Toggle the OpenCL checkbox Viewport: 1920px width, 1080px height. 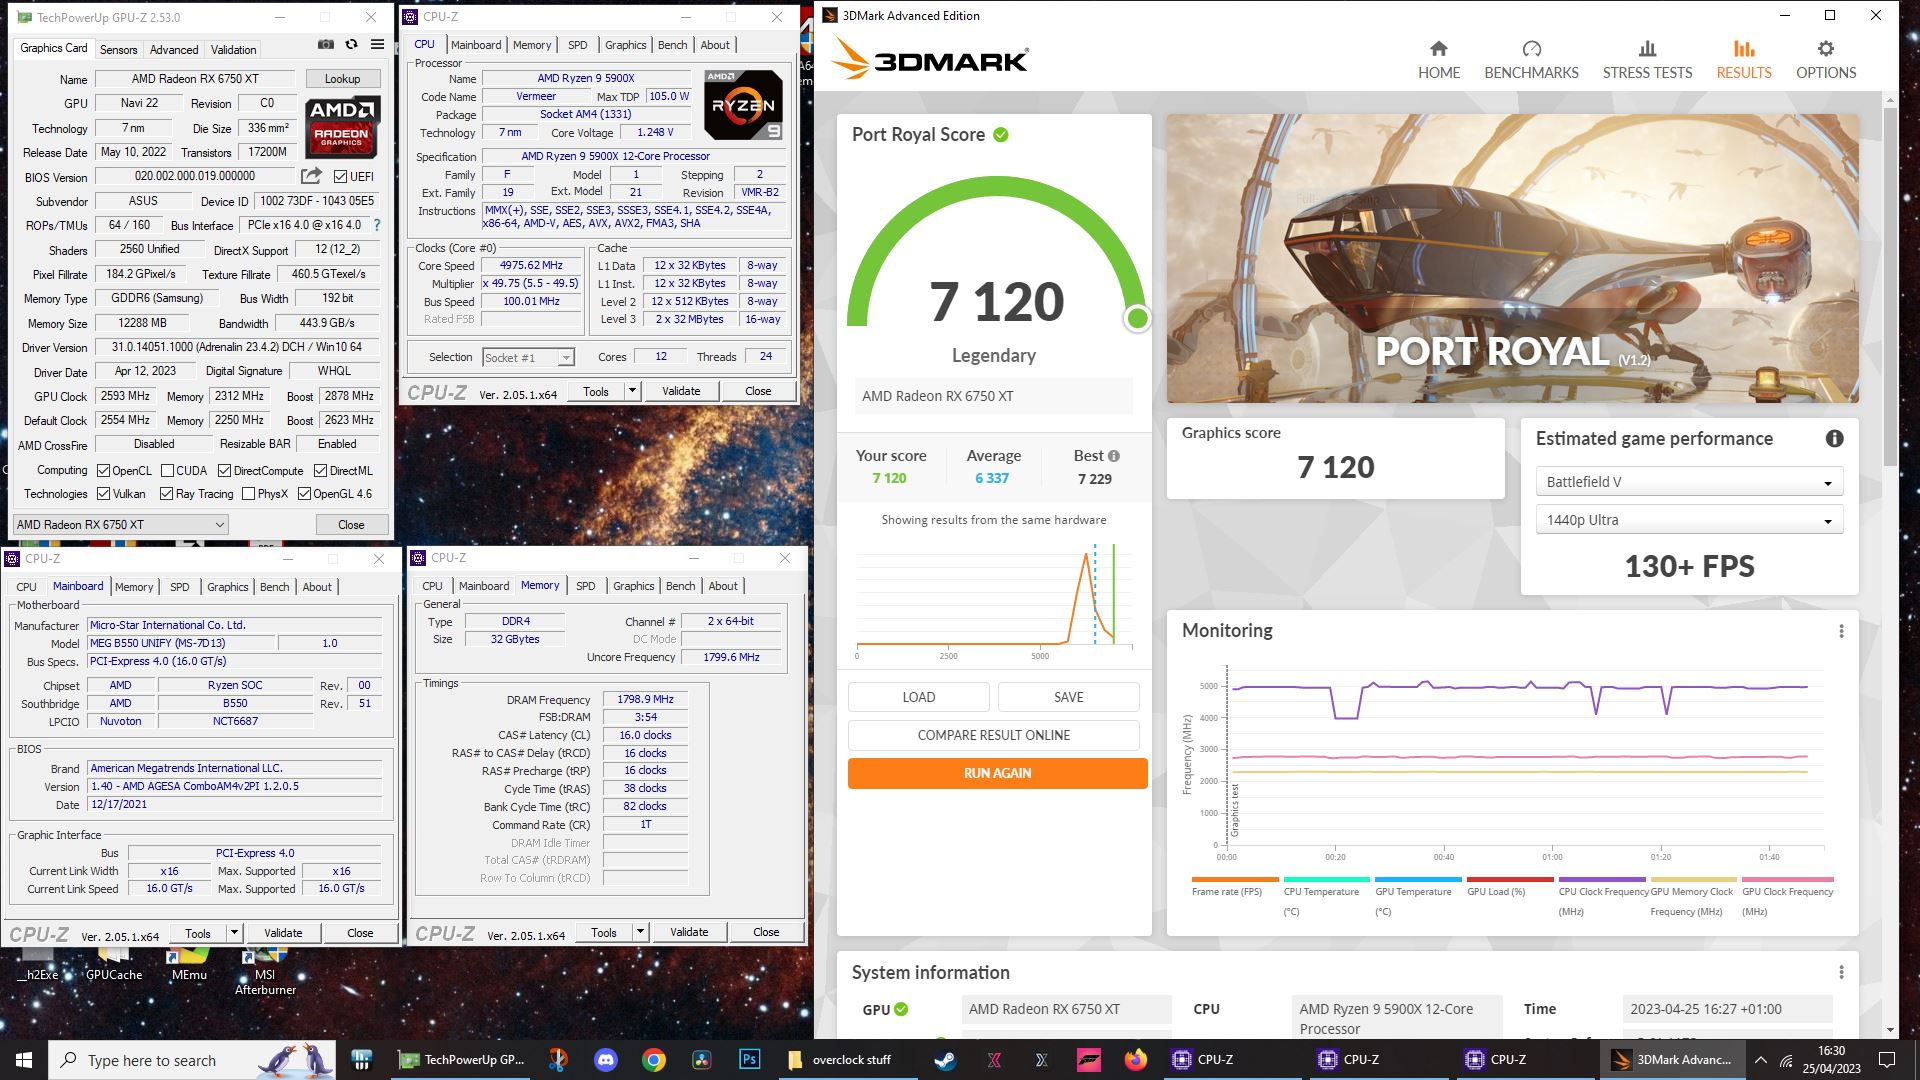pos(103,471)
